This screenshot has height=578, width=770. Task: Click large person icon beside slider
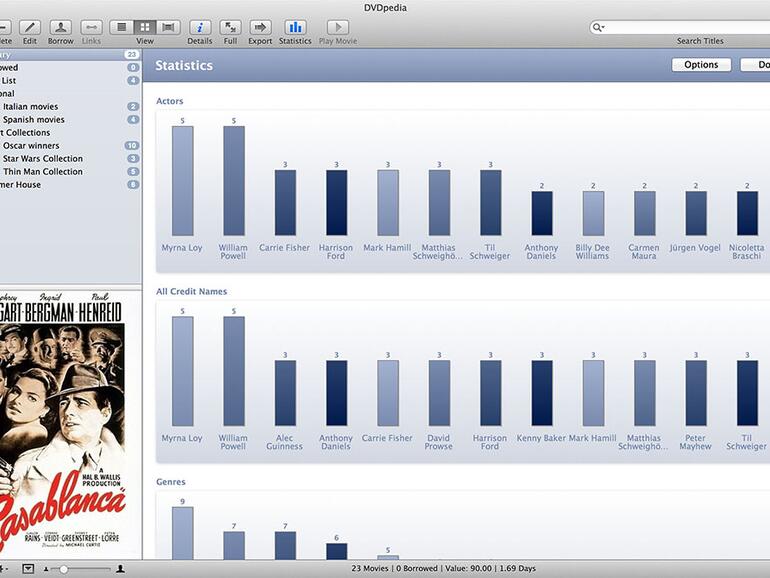[120, 569]
